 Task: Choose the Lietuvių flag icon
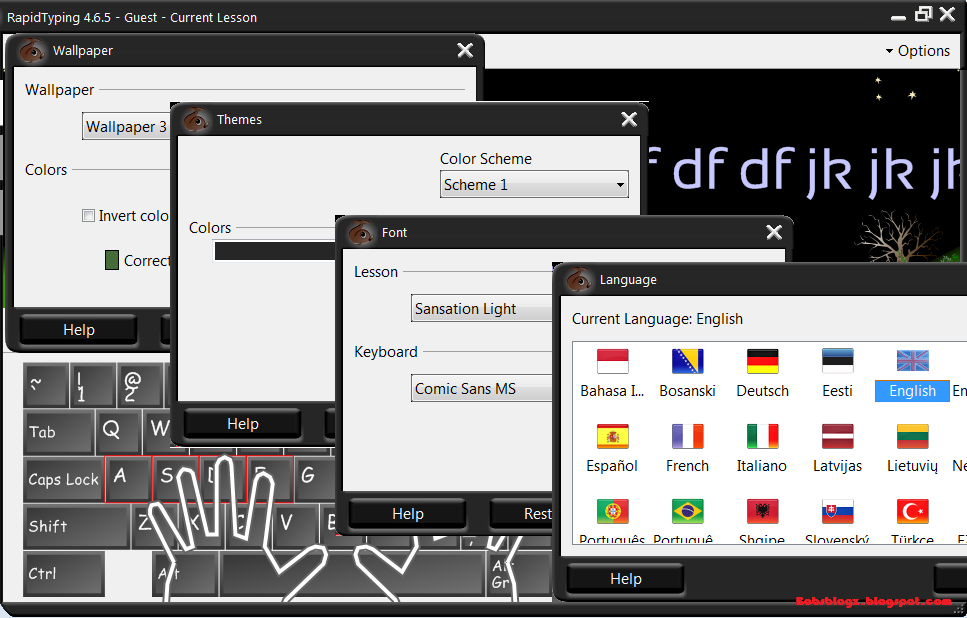[x=912, y=437]
